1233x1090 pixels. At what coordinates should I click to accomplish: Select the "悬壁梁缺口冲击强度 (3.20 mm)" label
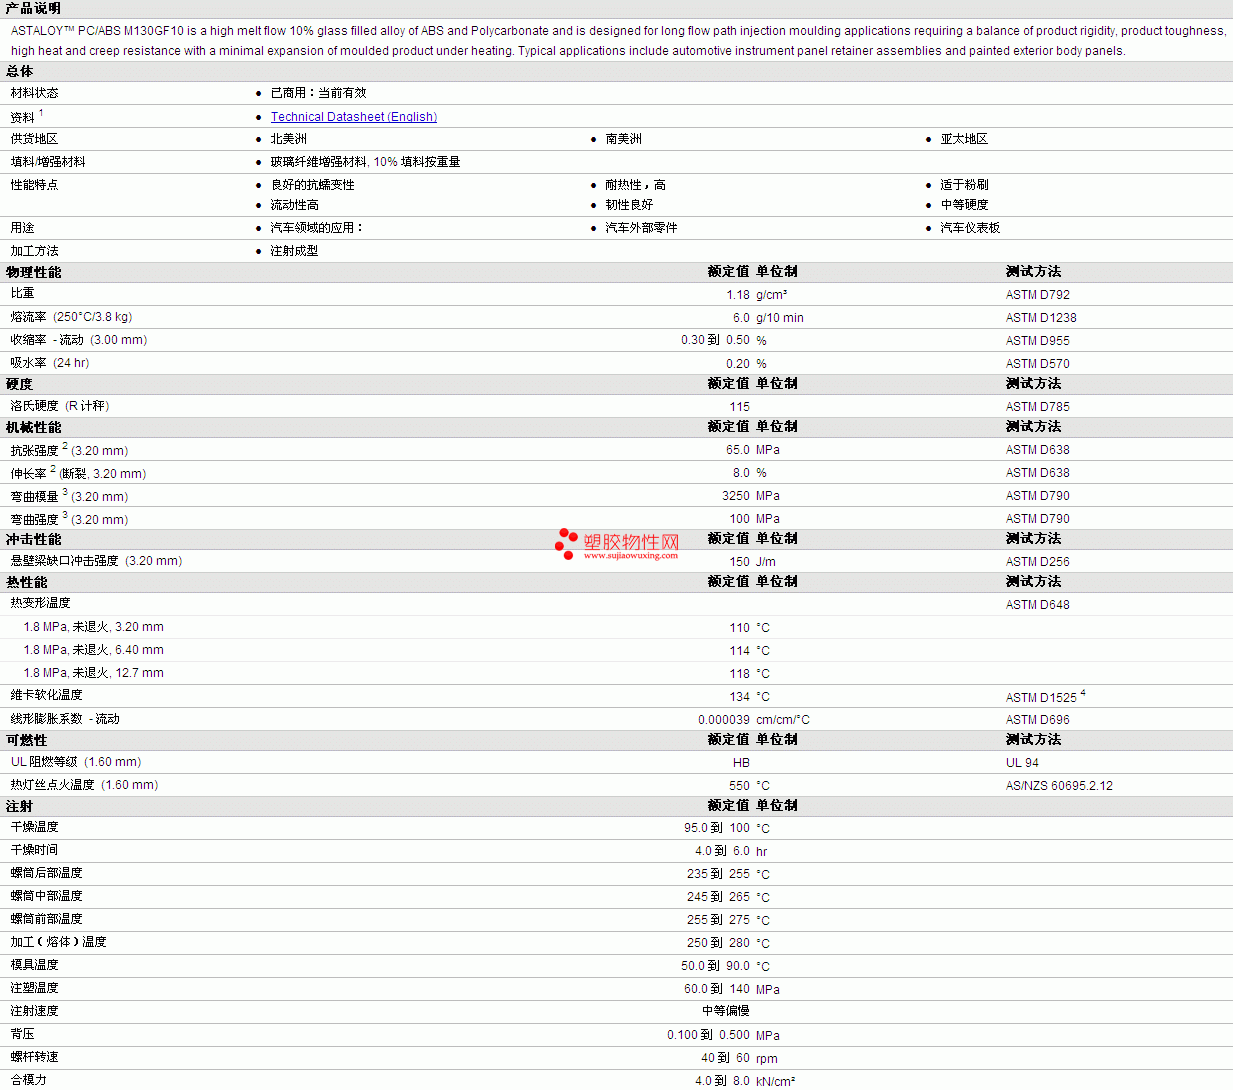pyautogui.click(x=97, y=561)
